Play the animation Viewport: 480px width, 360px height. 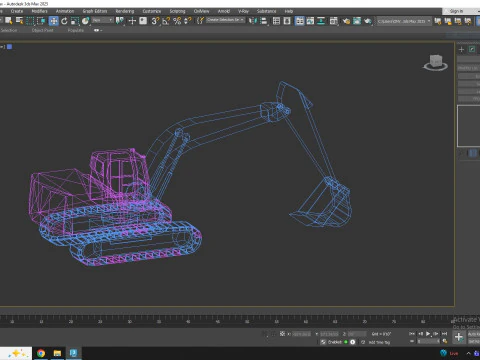pos(428,333)
